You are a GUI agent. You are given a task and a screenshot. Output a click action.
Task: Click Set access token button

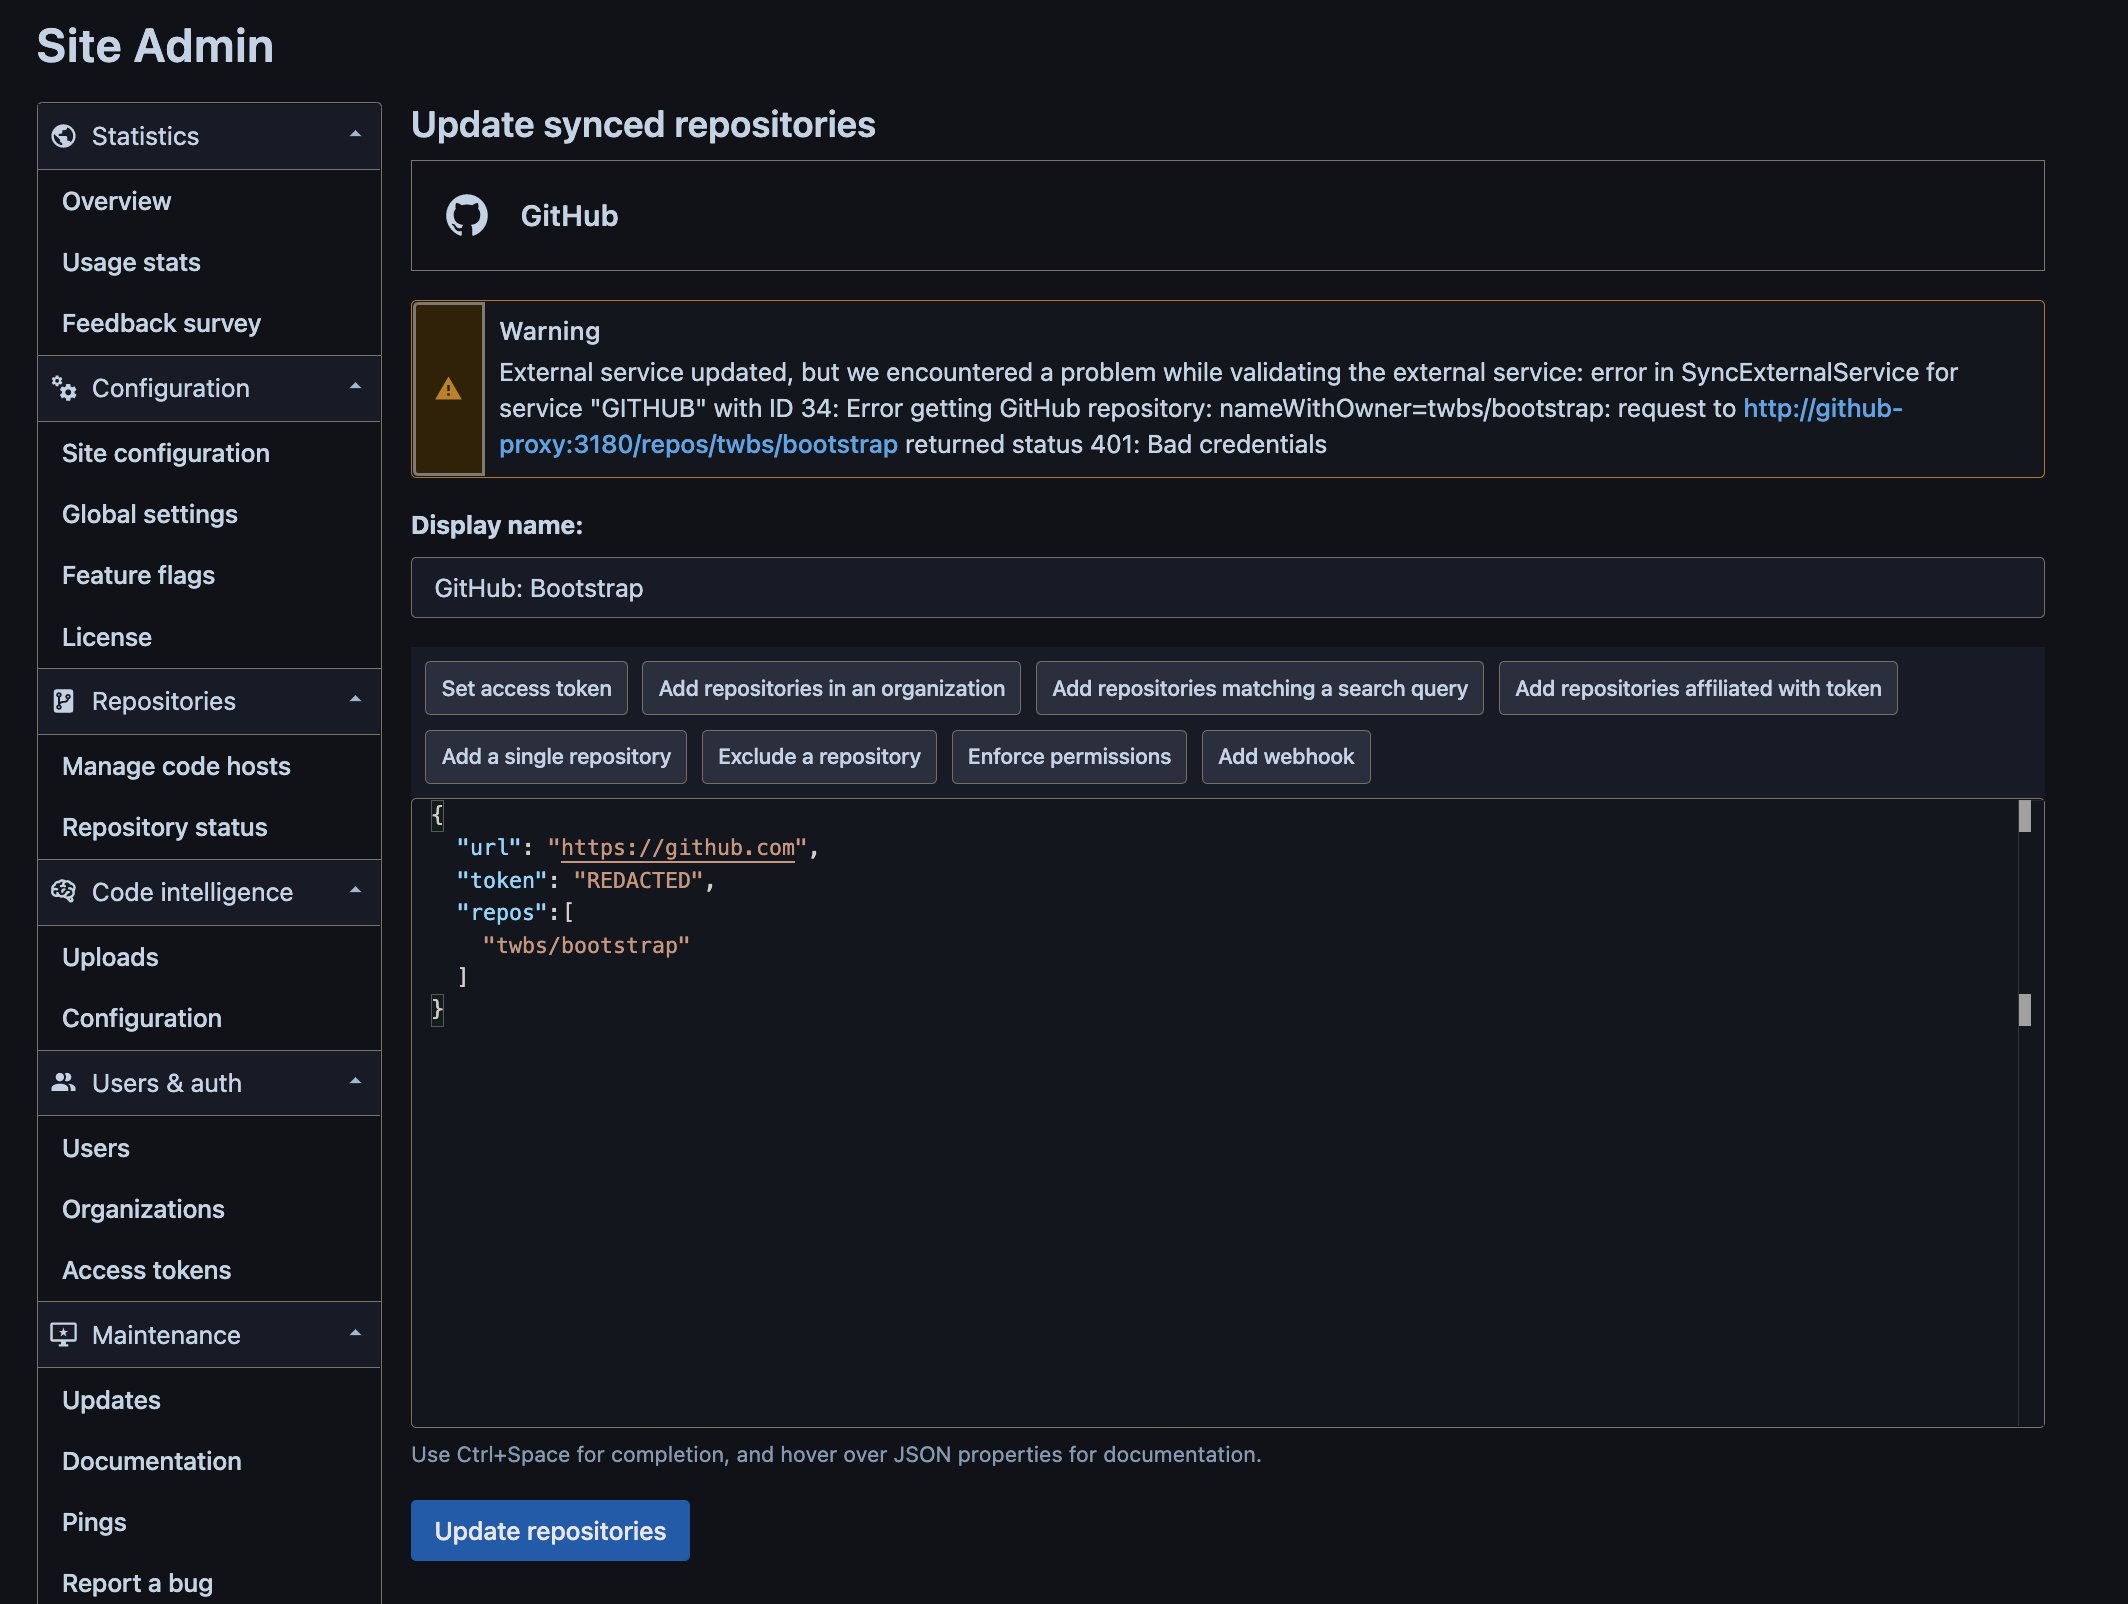pos(526,688)
